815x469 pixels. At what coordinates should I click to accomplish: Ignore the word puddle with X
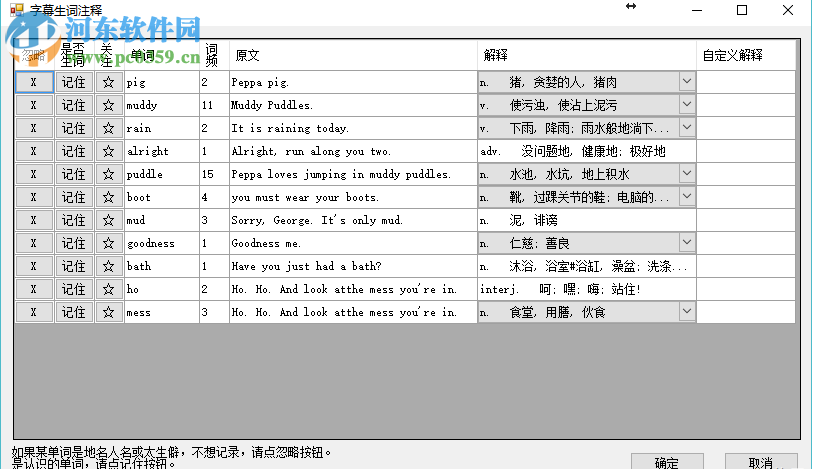pyautogui.click(x=34, y=174)
